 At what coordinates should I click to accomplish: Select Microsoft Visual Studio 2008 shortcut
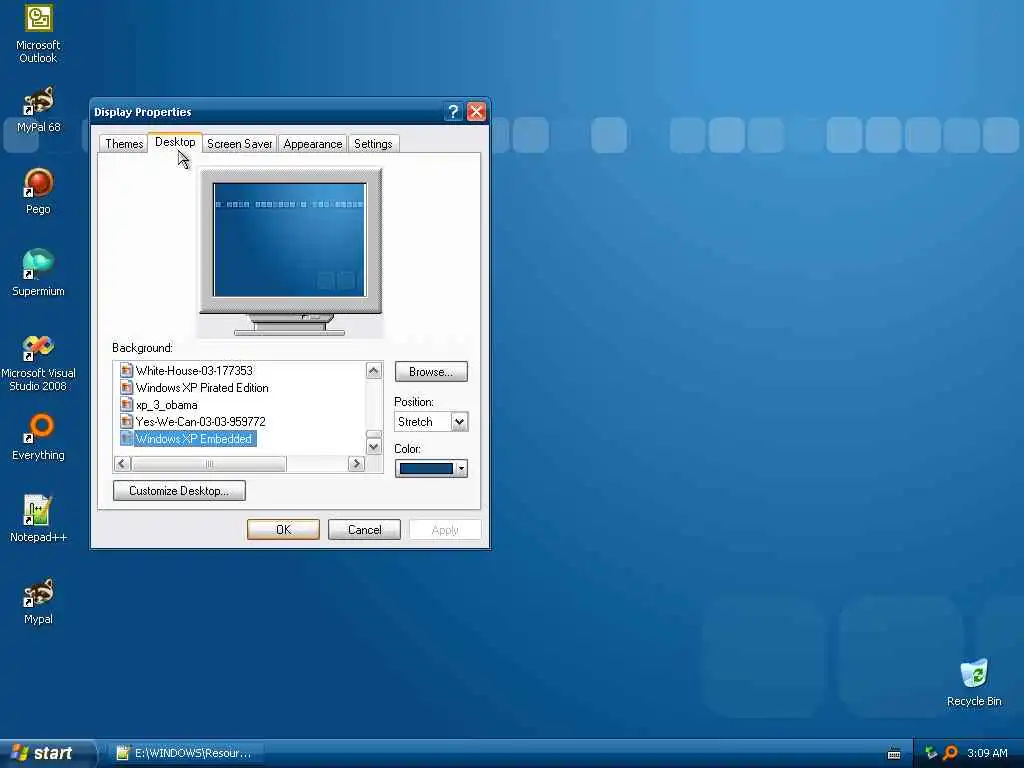pos(38,363)
